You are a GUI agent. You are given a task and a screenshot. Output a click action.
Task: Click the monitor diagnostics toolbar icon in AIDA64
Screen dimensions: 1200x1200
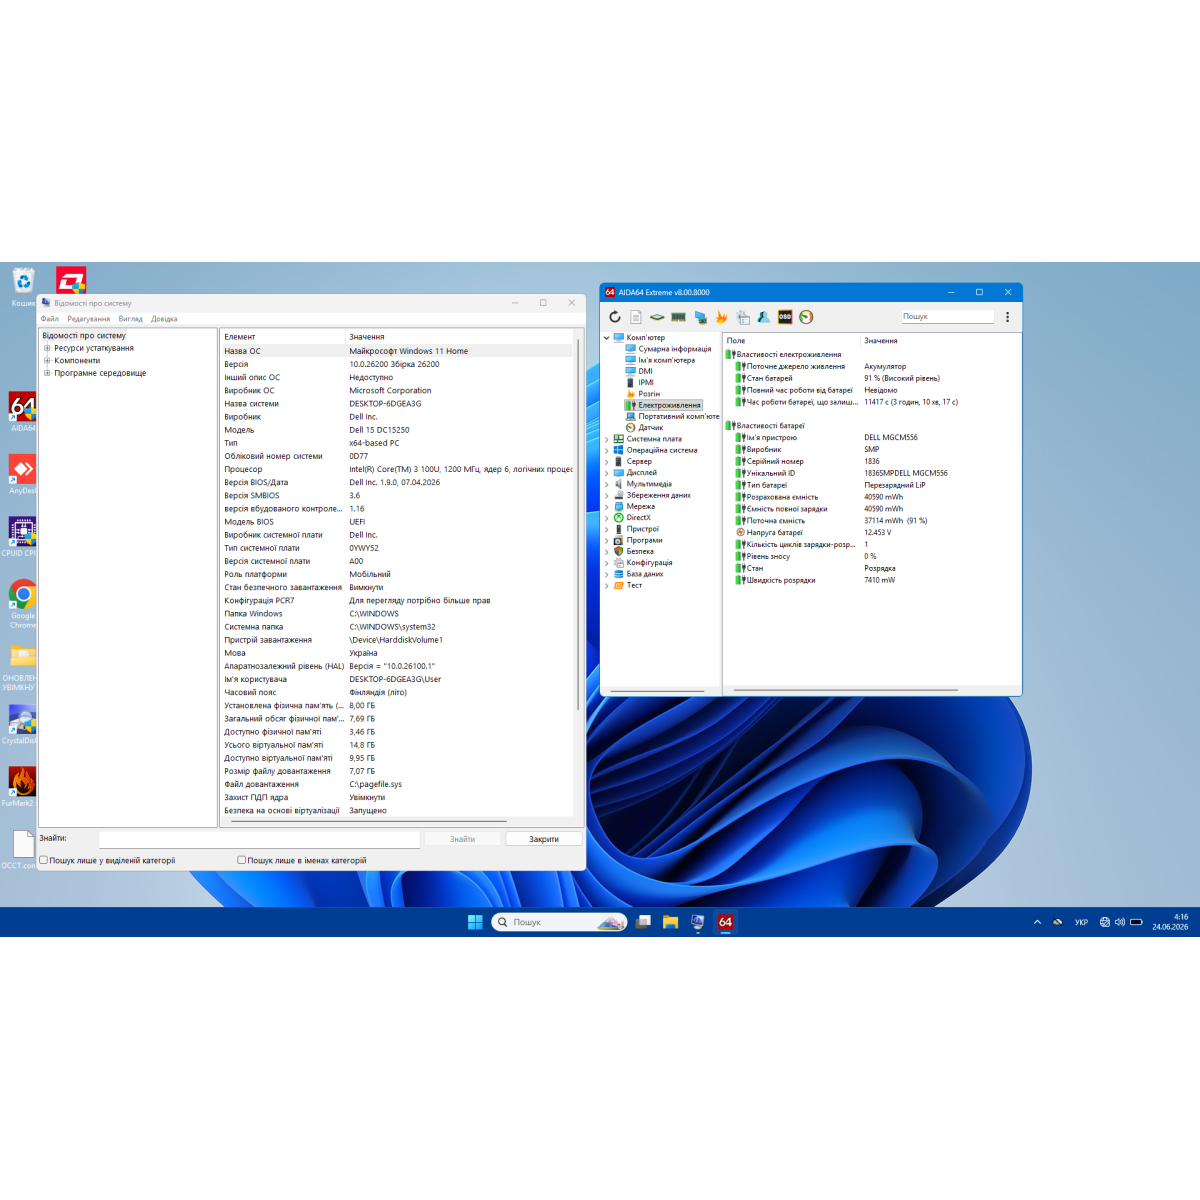pos(701,317)
